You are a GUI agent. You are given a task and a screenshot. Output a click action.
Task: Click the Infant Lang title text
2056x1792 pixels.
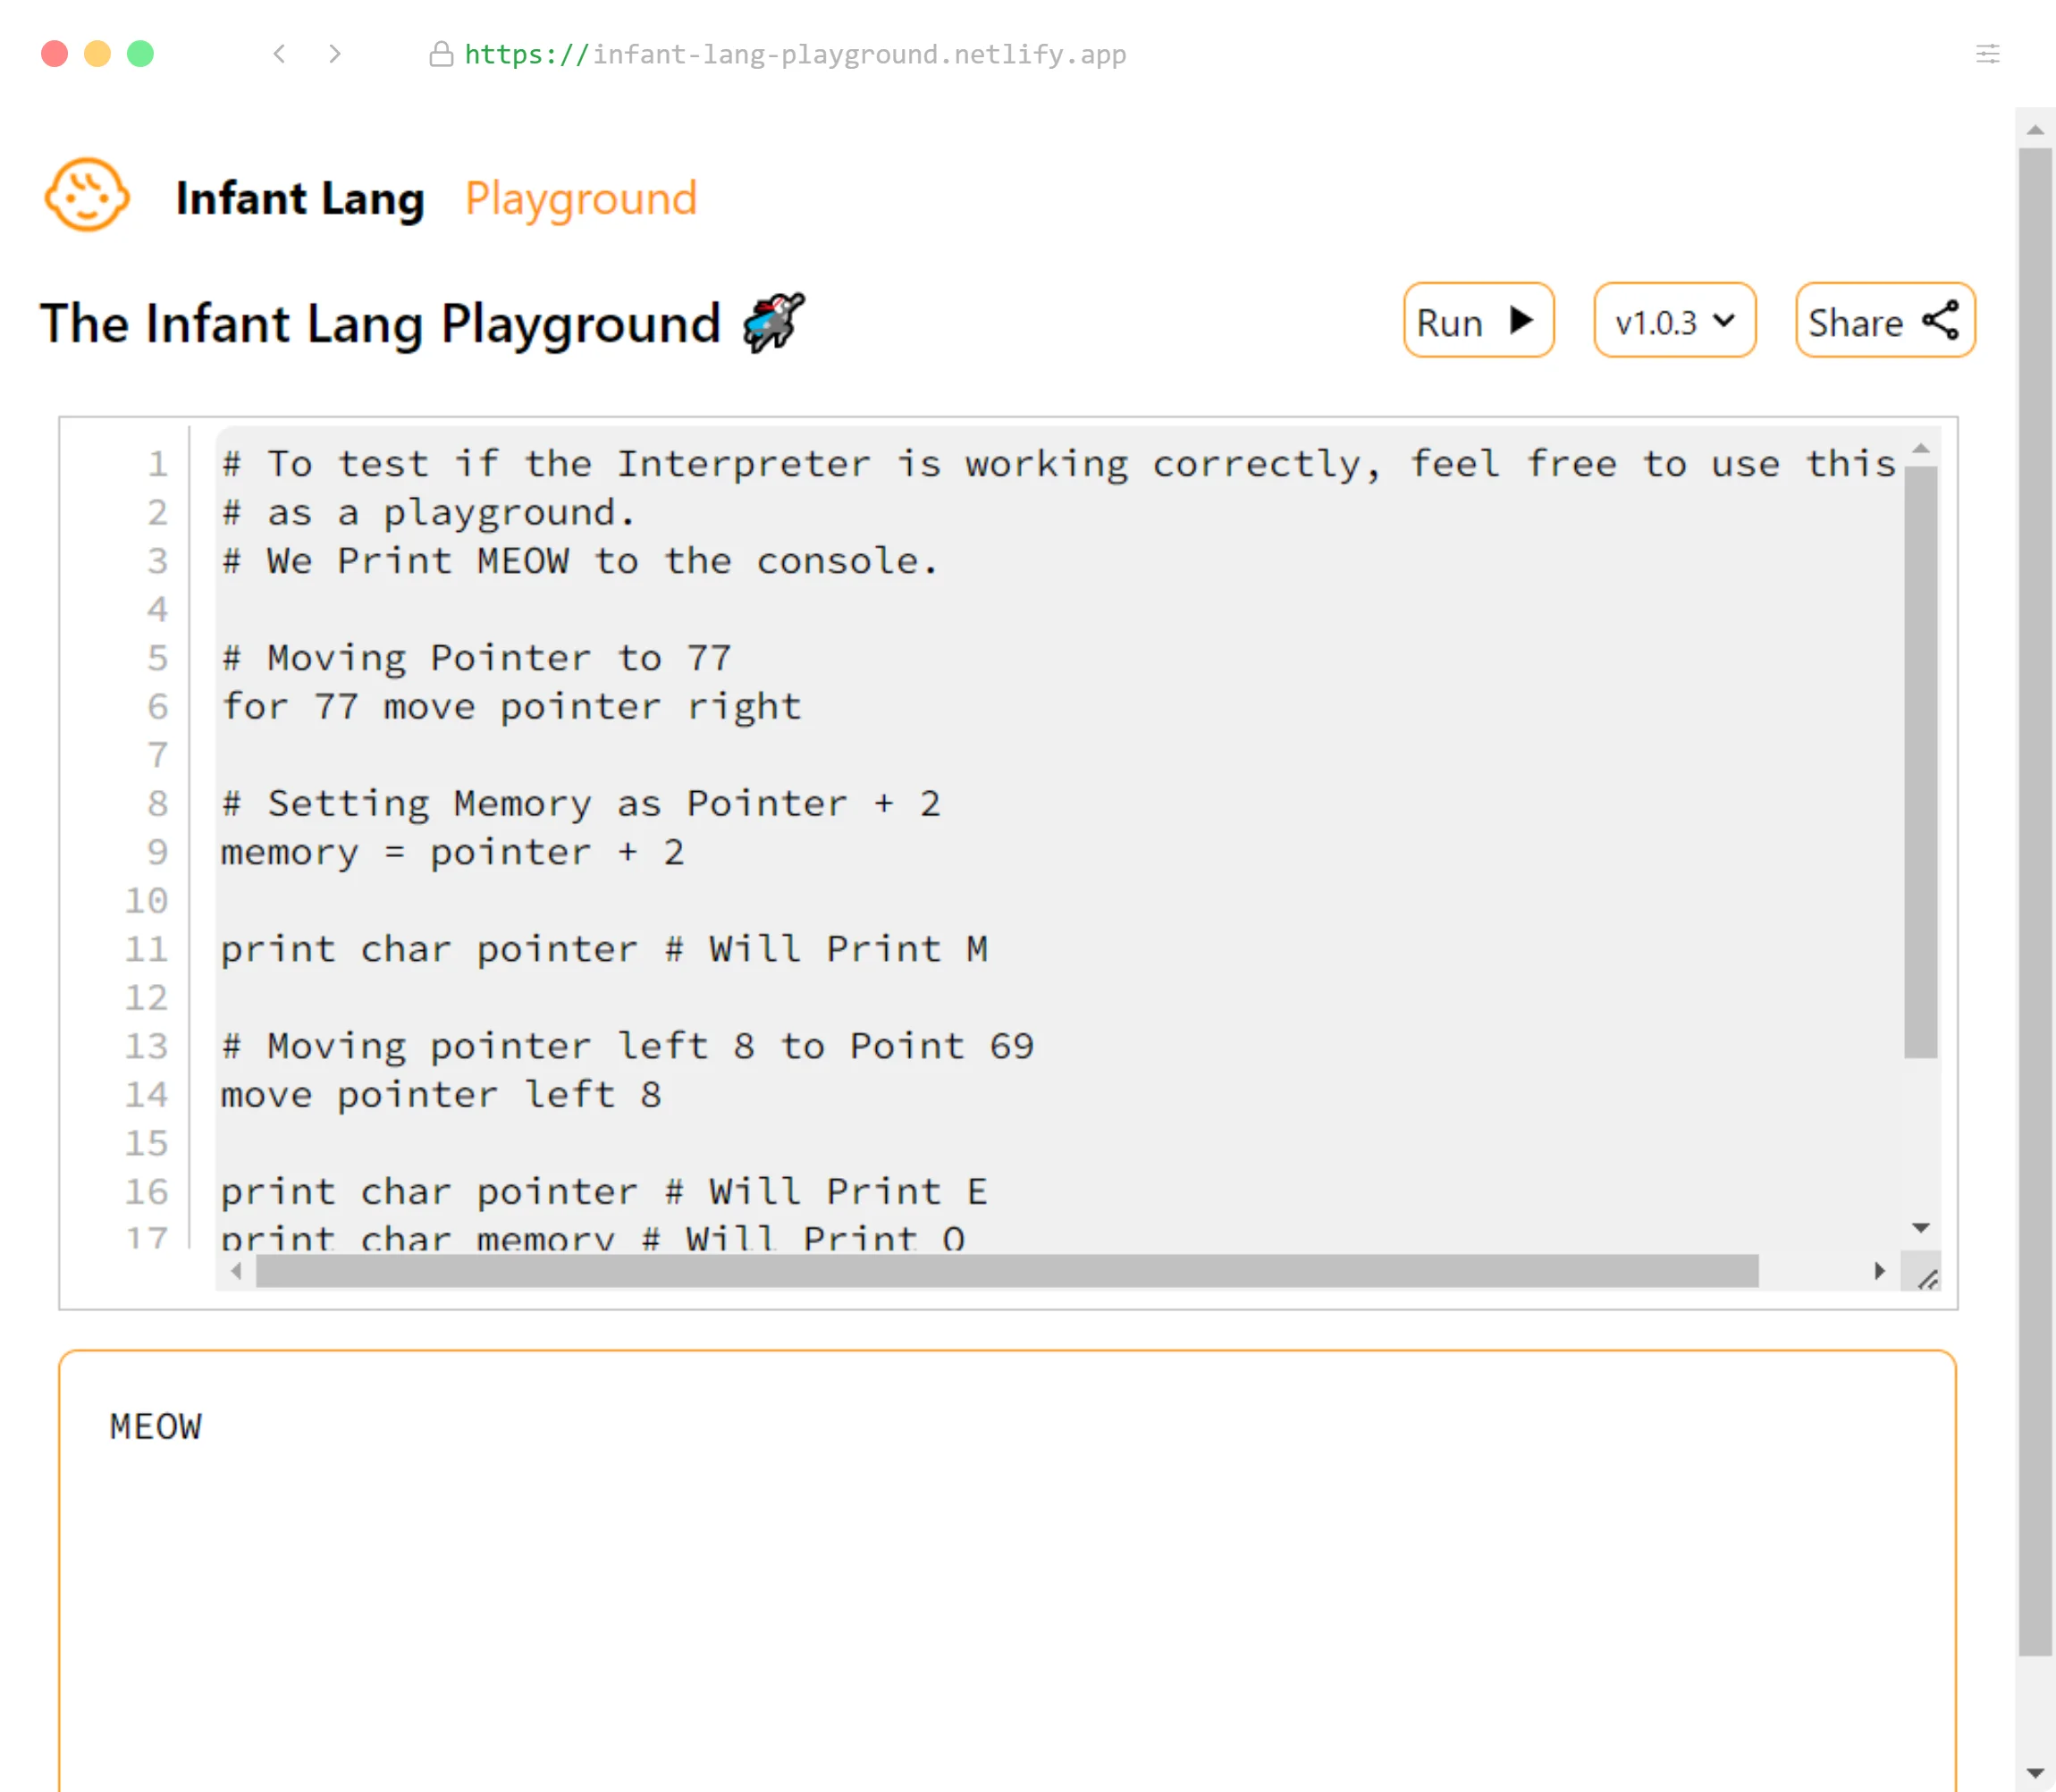(300, 198)
